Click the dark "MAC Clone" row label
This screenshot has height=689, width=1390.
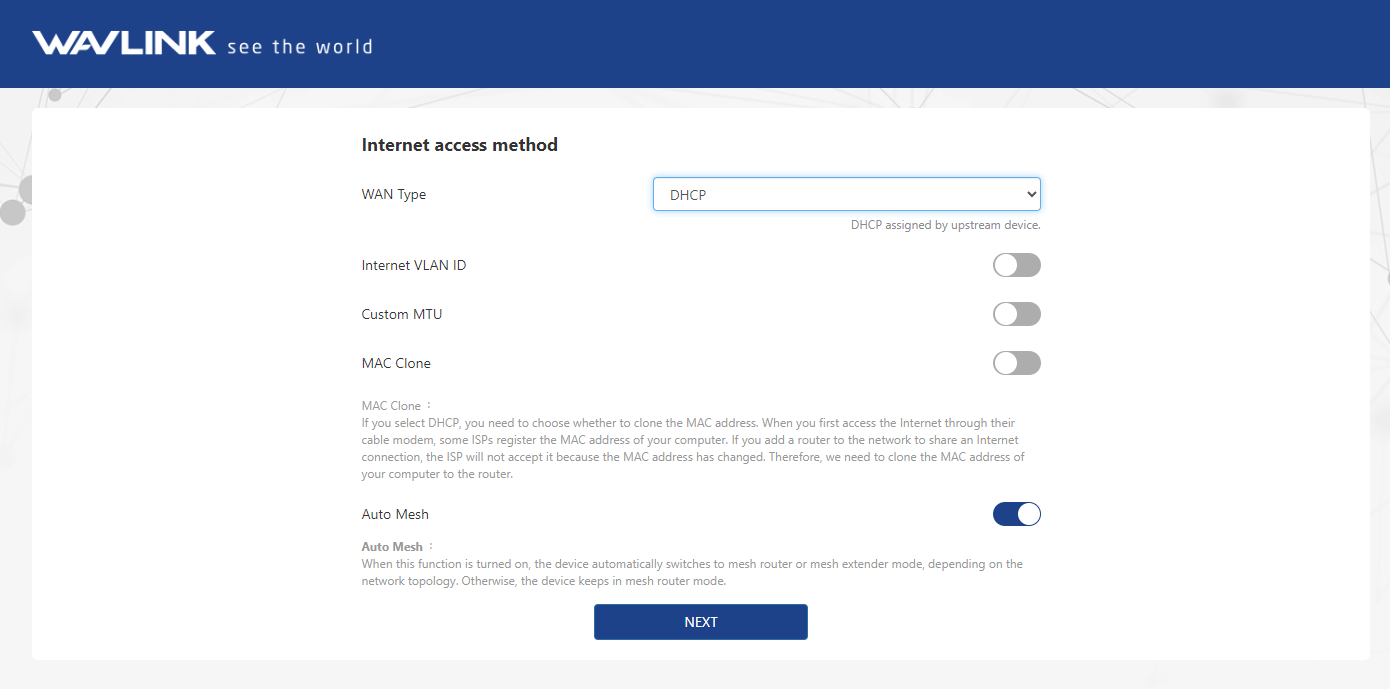coord(396,363)
